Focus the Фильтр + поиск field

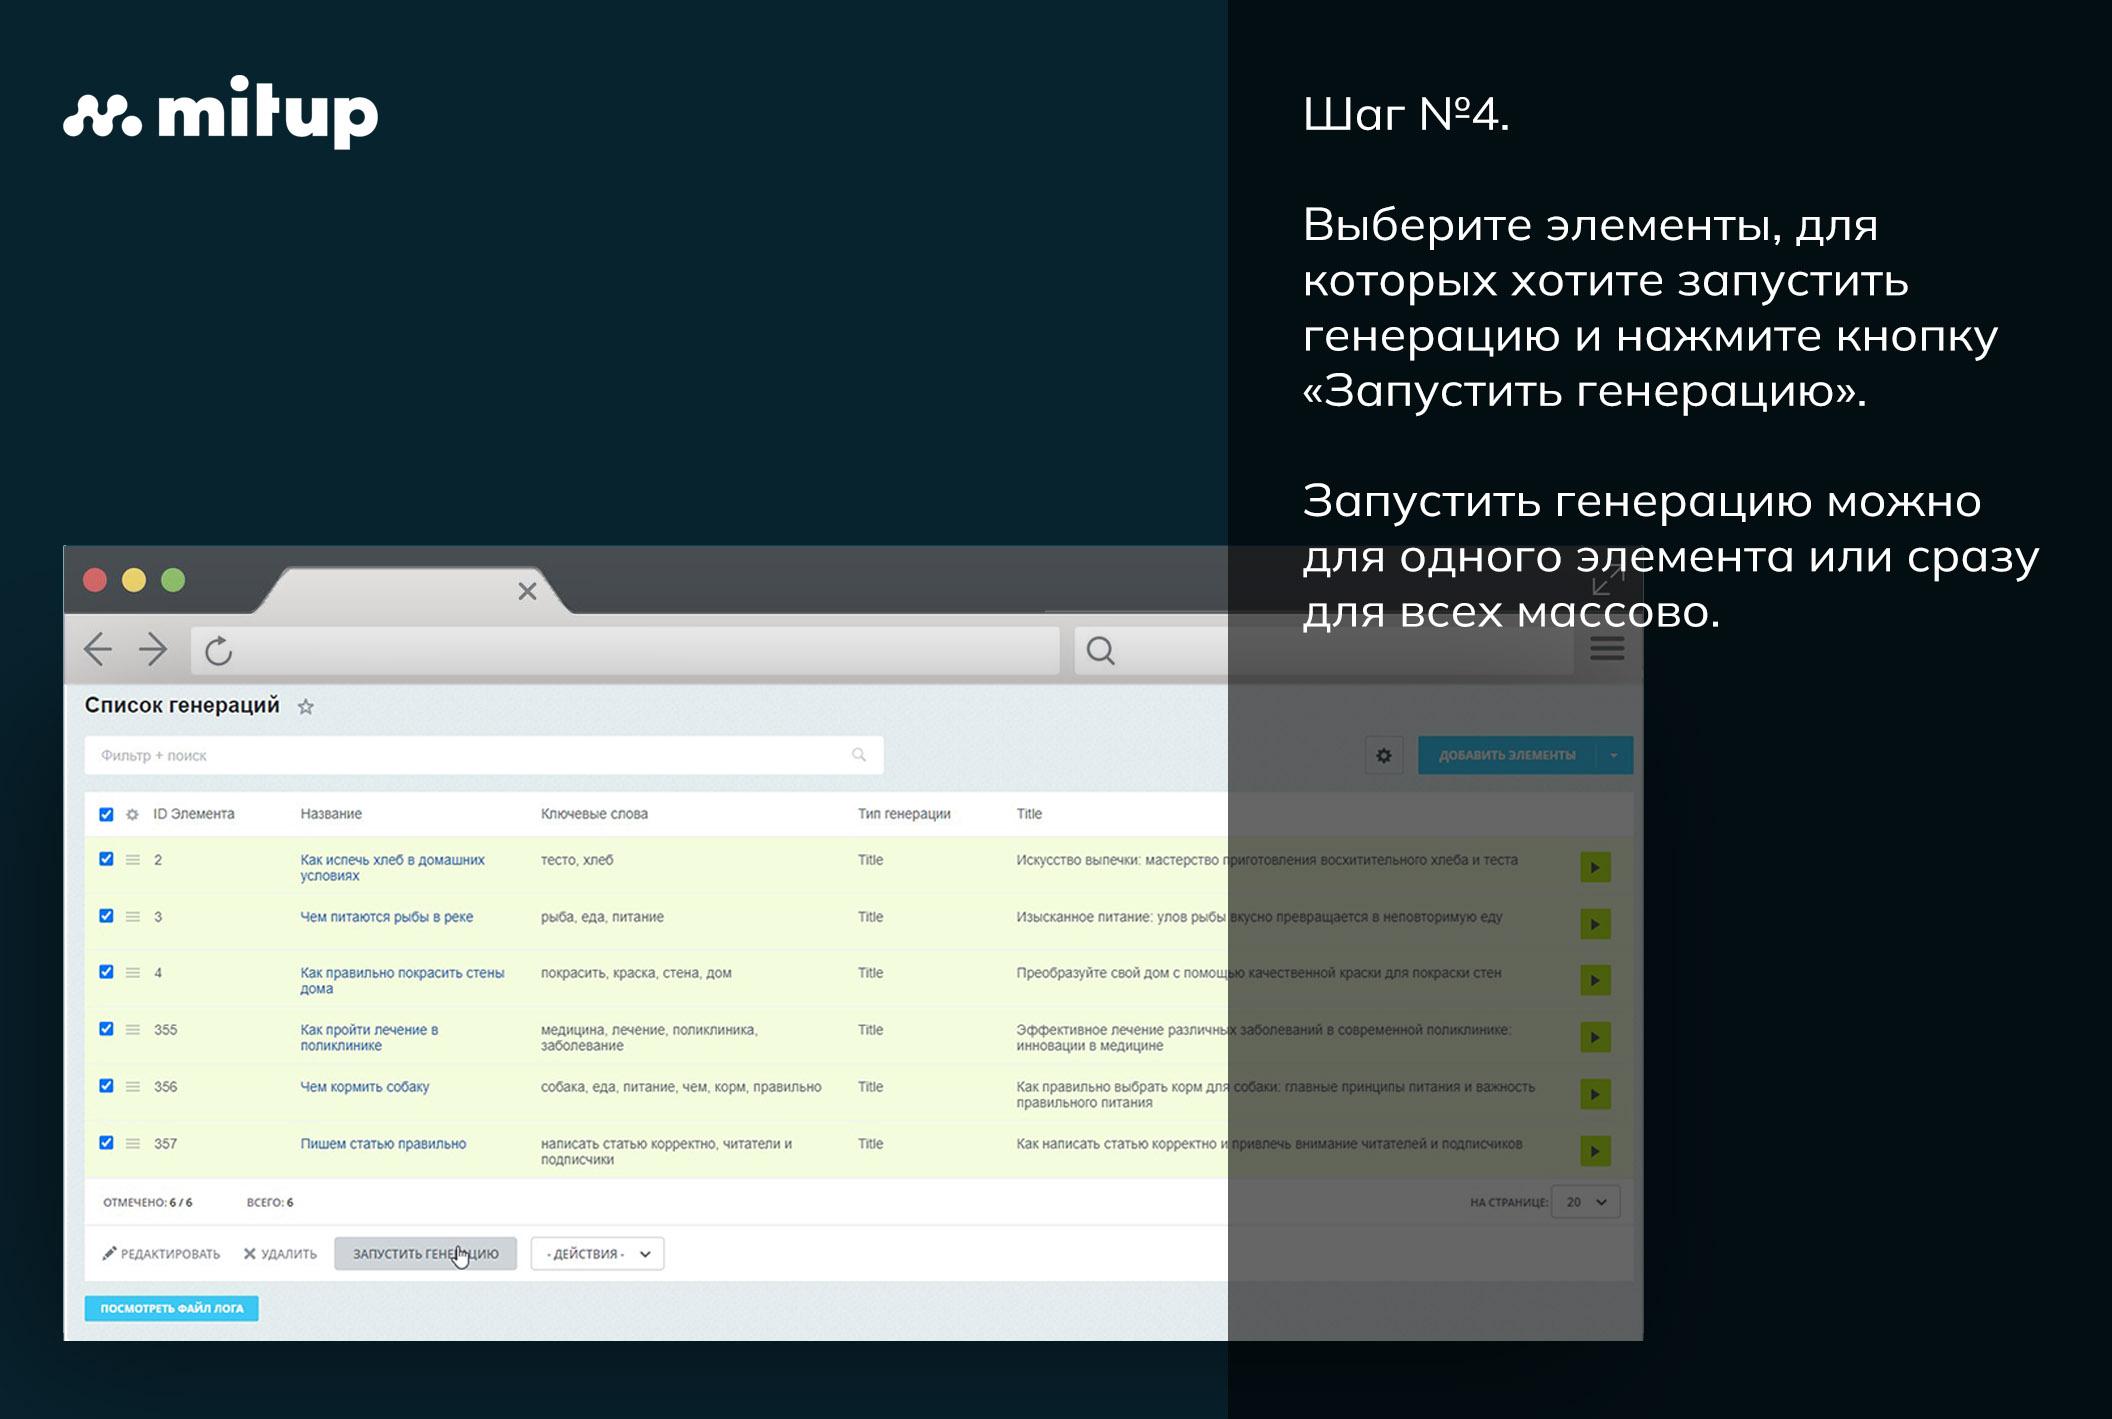[484, 755]
